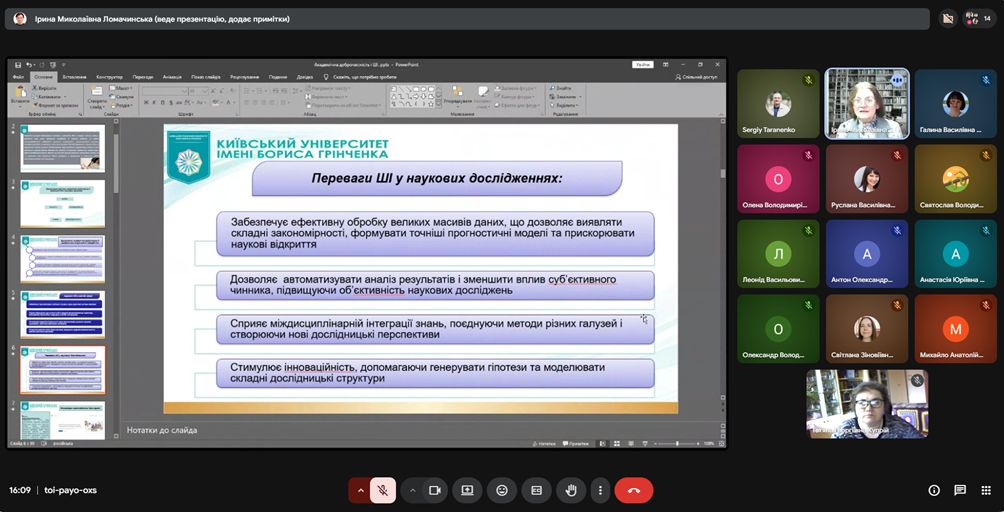Open the meeting details info icon
Image resolution: width=1004 pixels, height=512 pixels.
(x=934, y=490)
